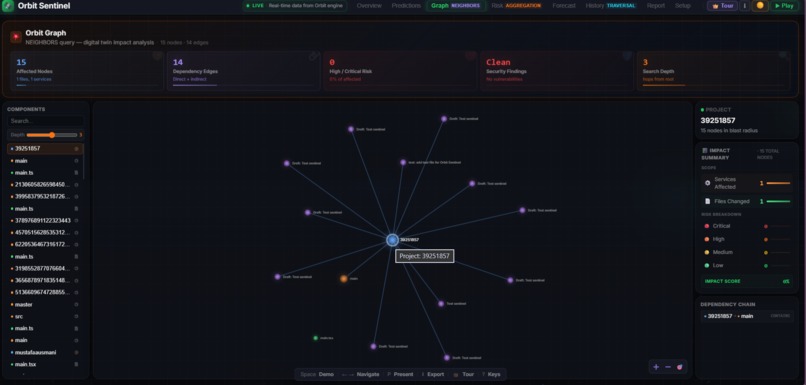
Task: Select component 5136609674728855
Action: pyautogui.click(x=45, y=292)
